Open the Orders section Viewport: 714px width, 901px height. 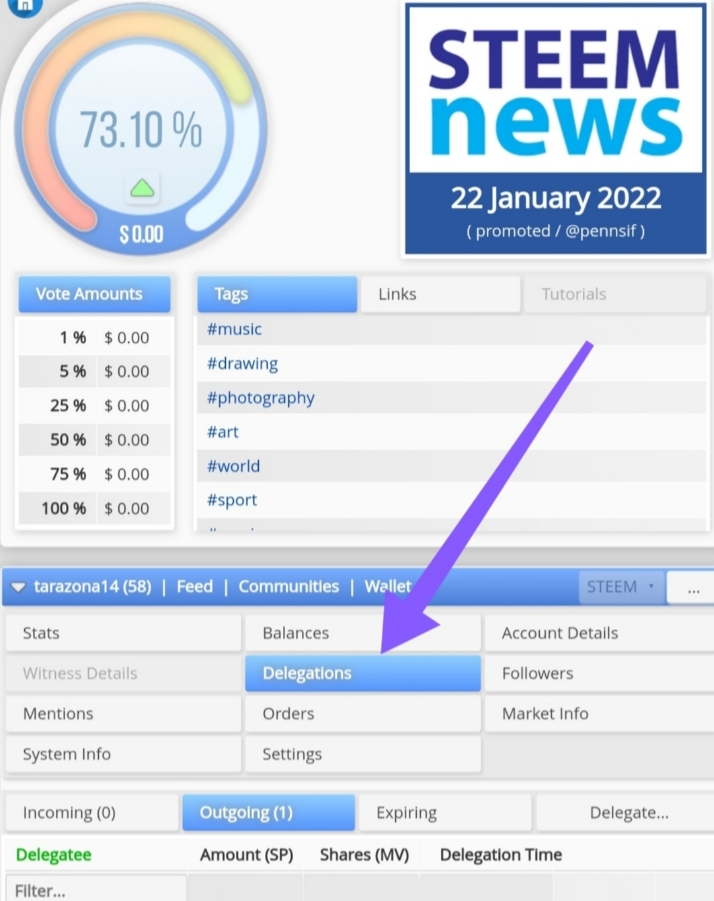point(363,714)
